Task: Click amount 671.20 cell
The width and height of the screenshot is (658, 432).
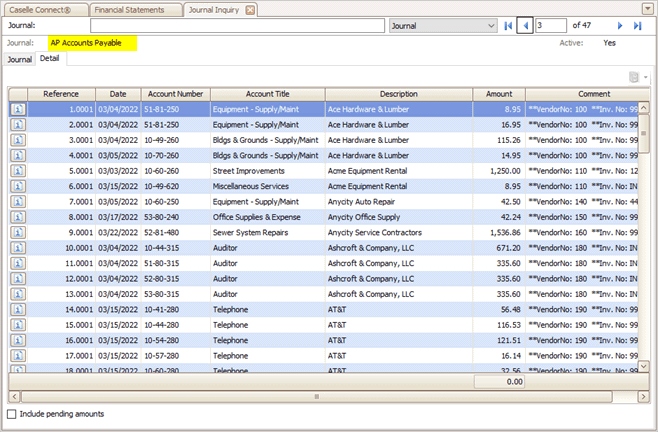Action: click(499, 248)
